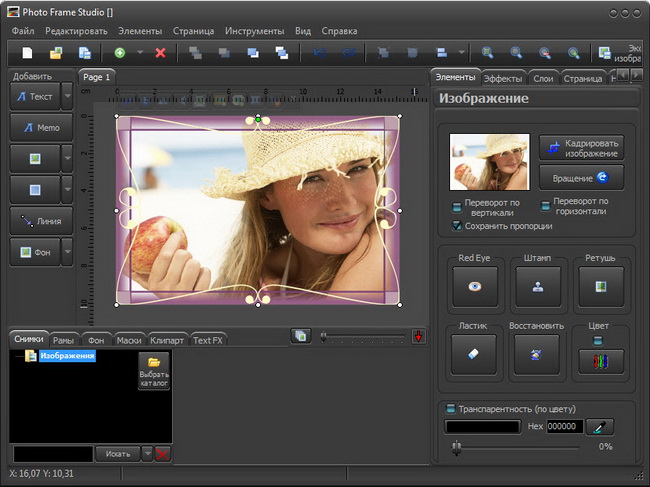Open the Ретушь retouch tool

click(601, 286)
